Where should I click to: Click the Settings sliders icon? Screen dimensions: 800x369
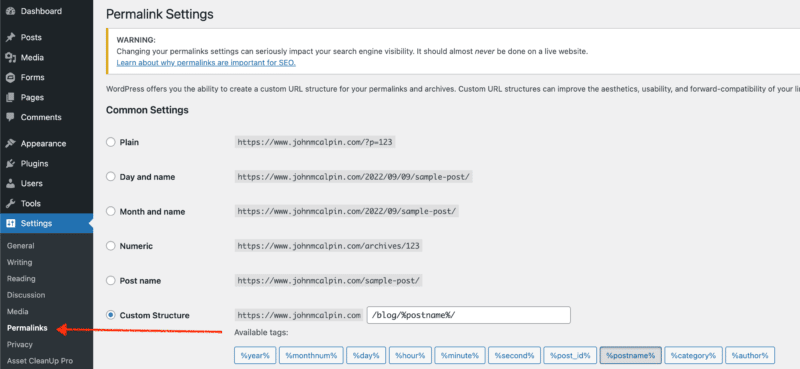click(10, 224)
